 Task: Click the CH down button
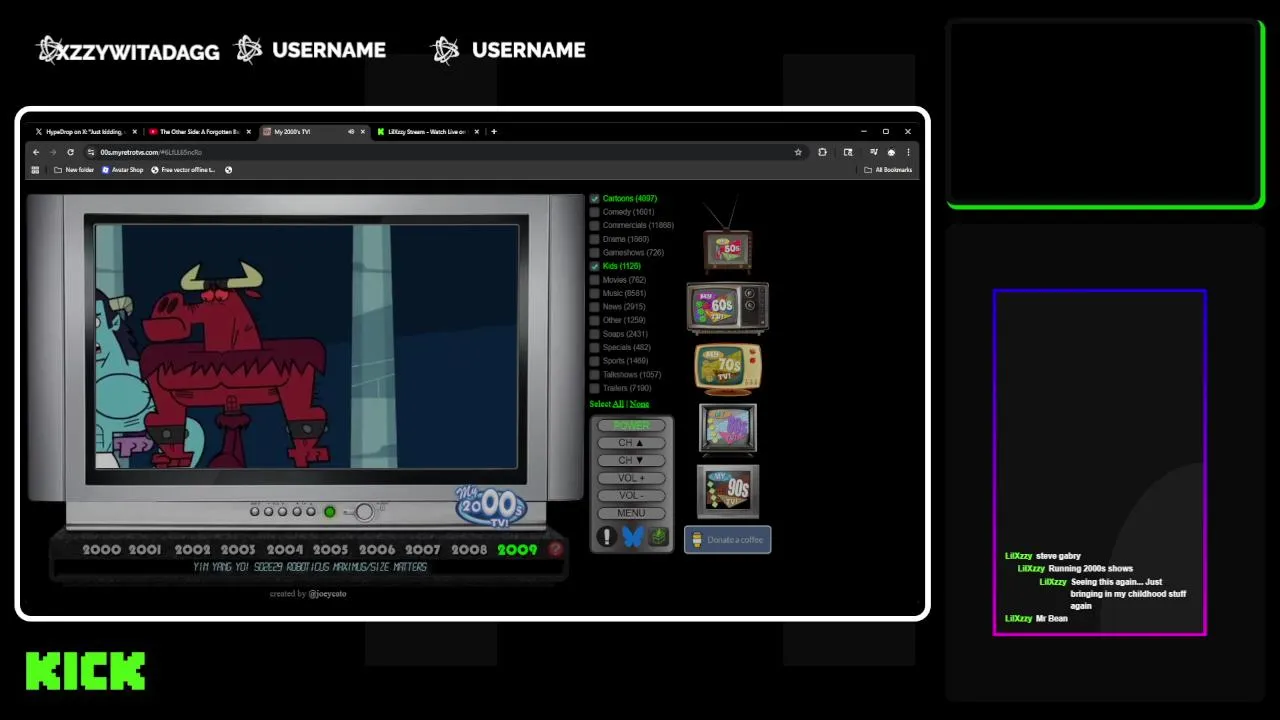click(x=631, y=460)
